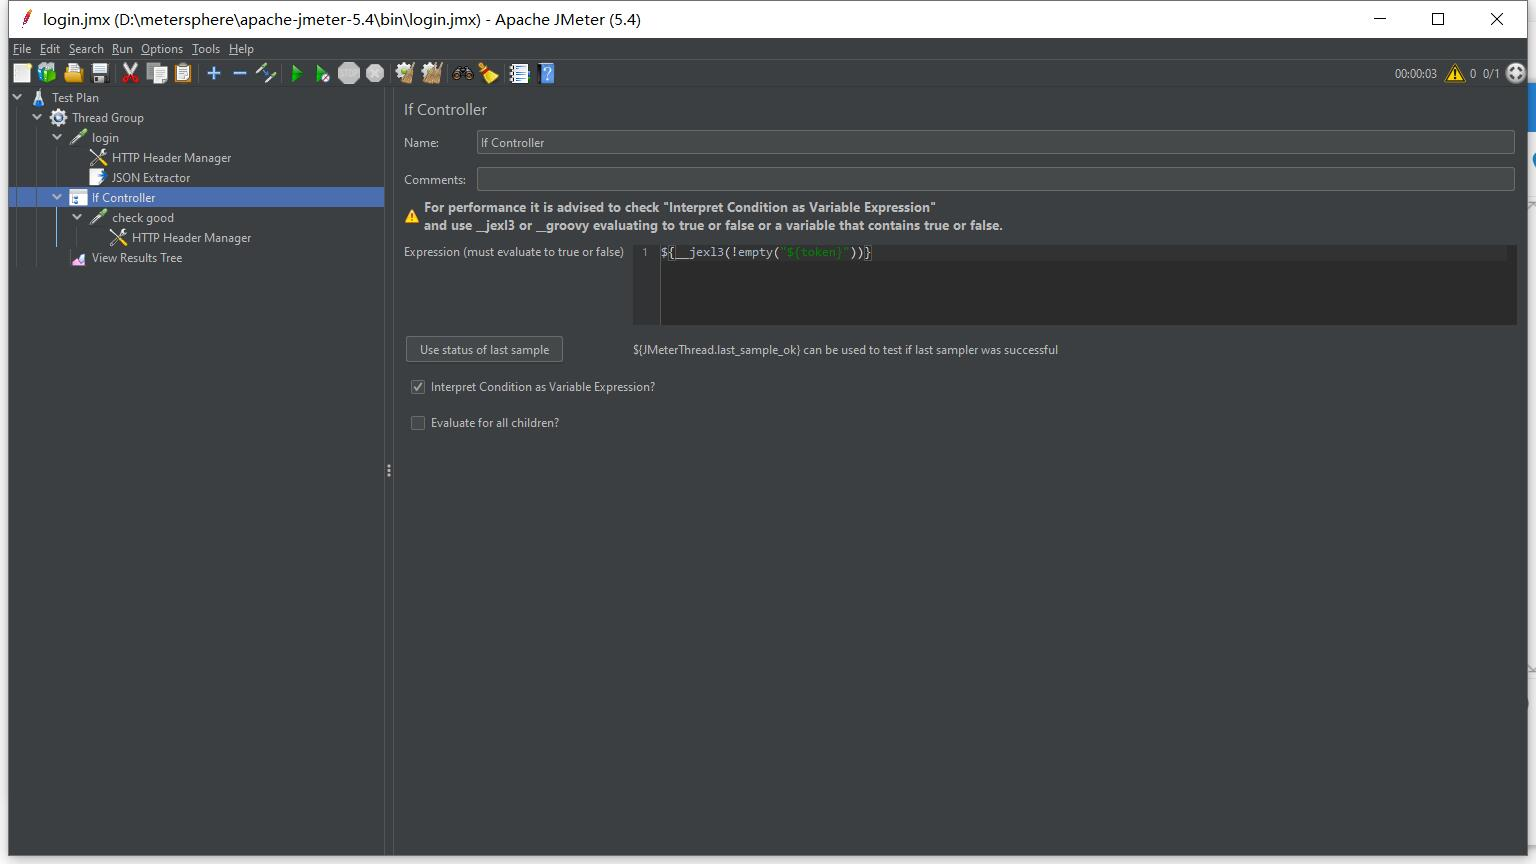
Task: Clear results with the single broom icon
Action: click(x=405, y=73)
